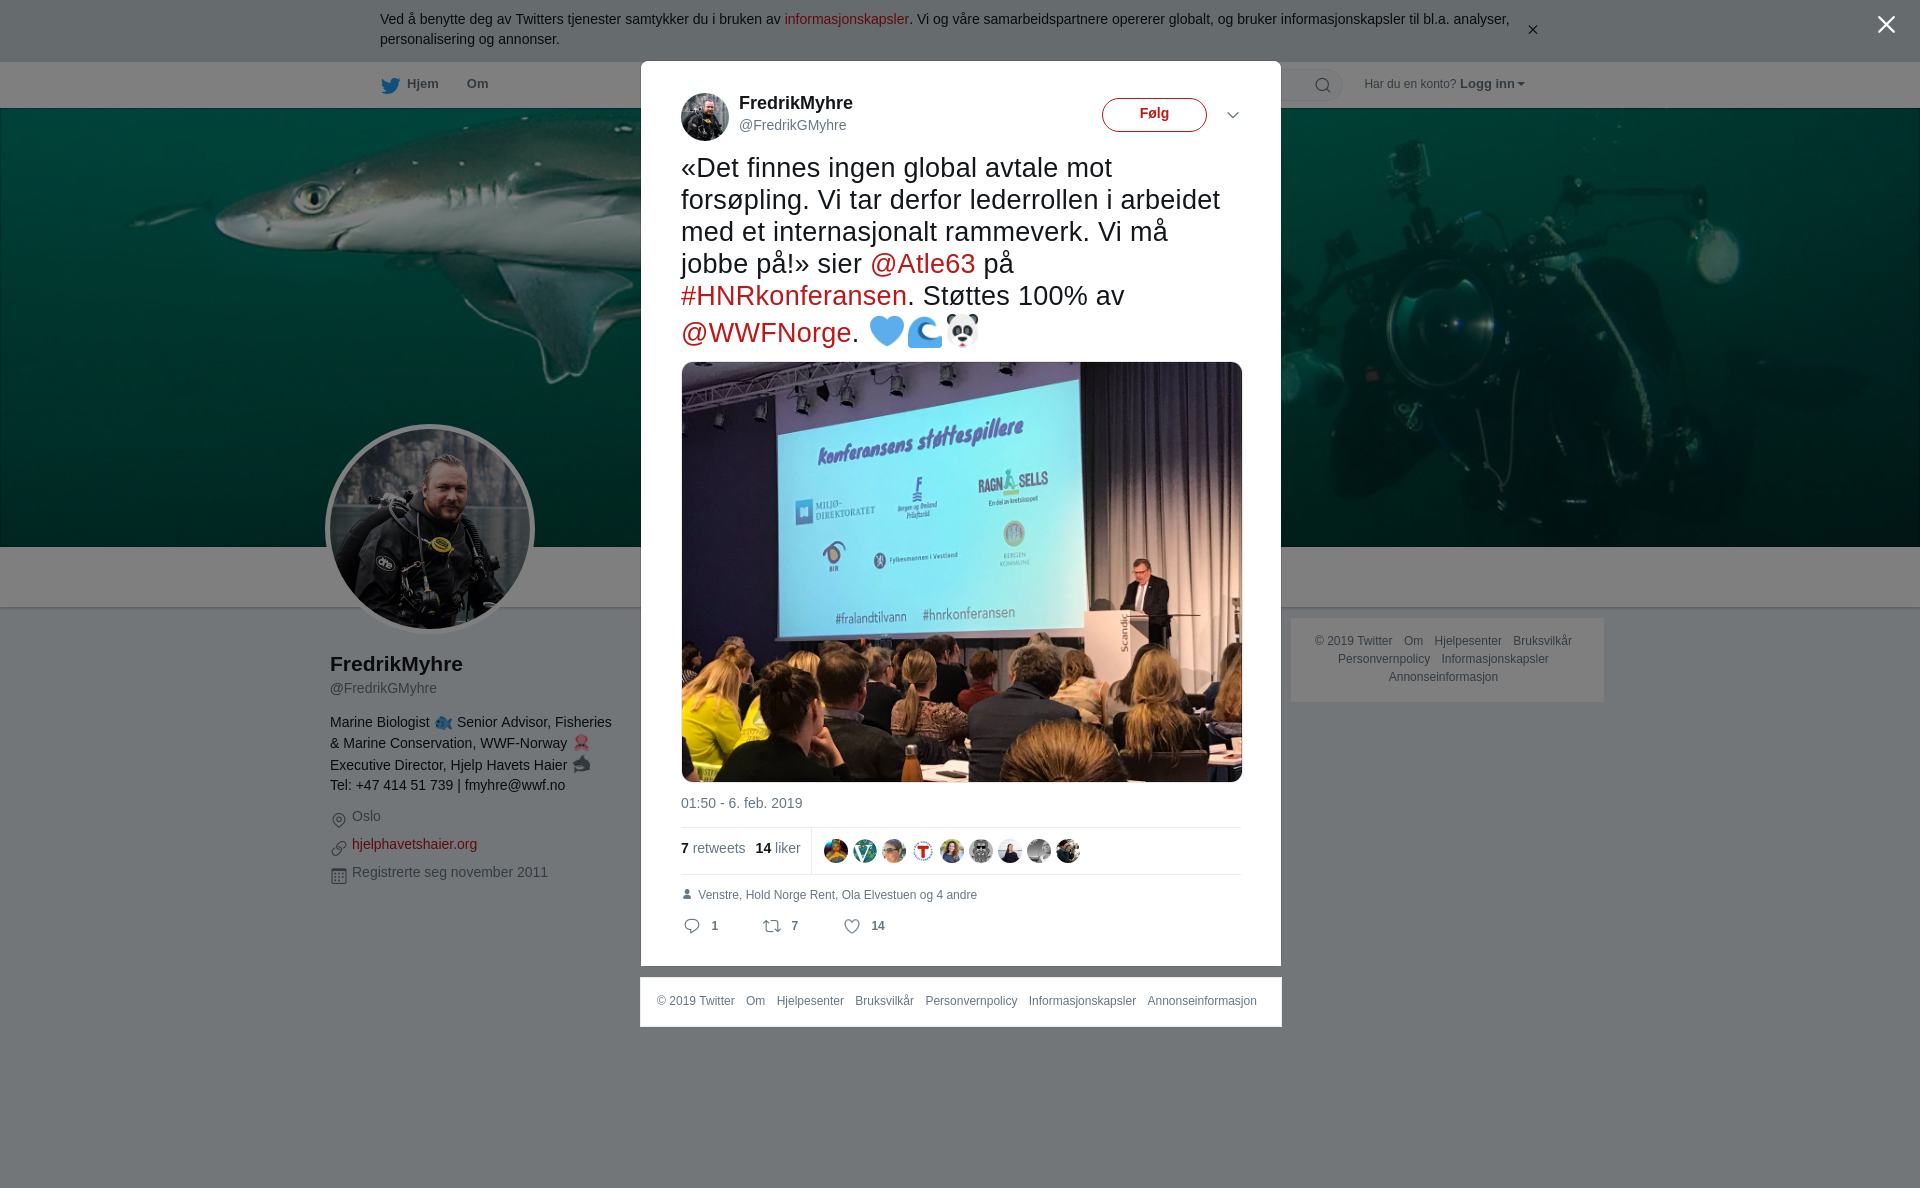Click the search magnifier icon

1323,85
